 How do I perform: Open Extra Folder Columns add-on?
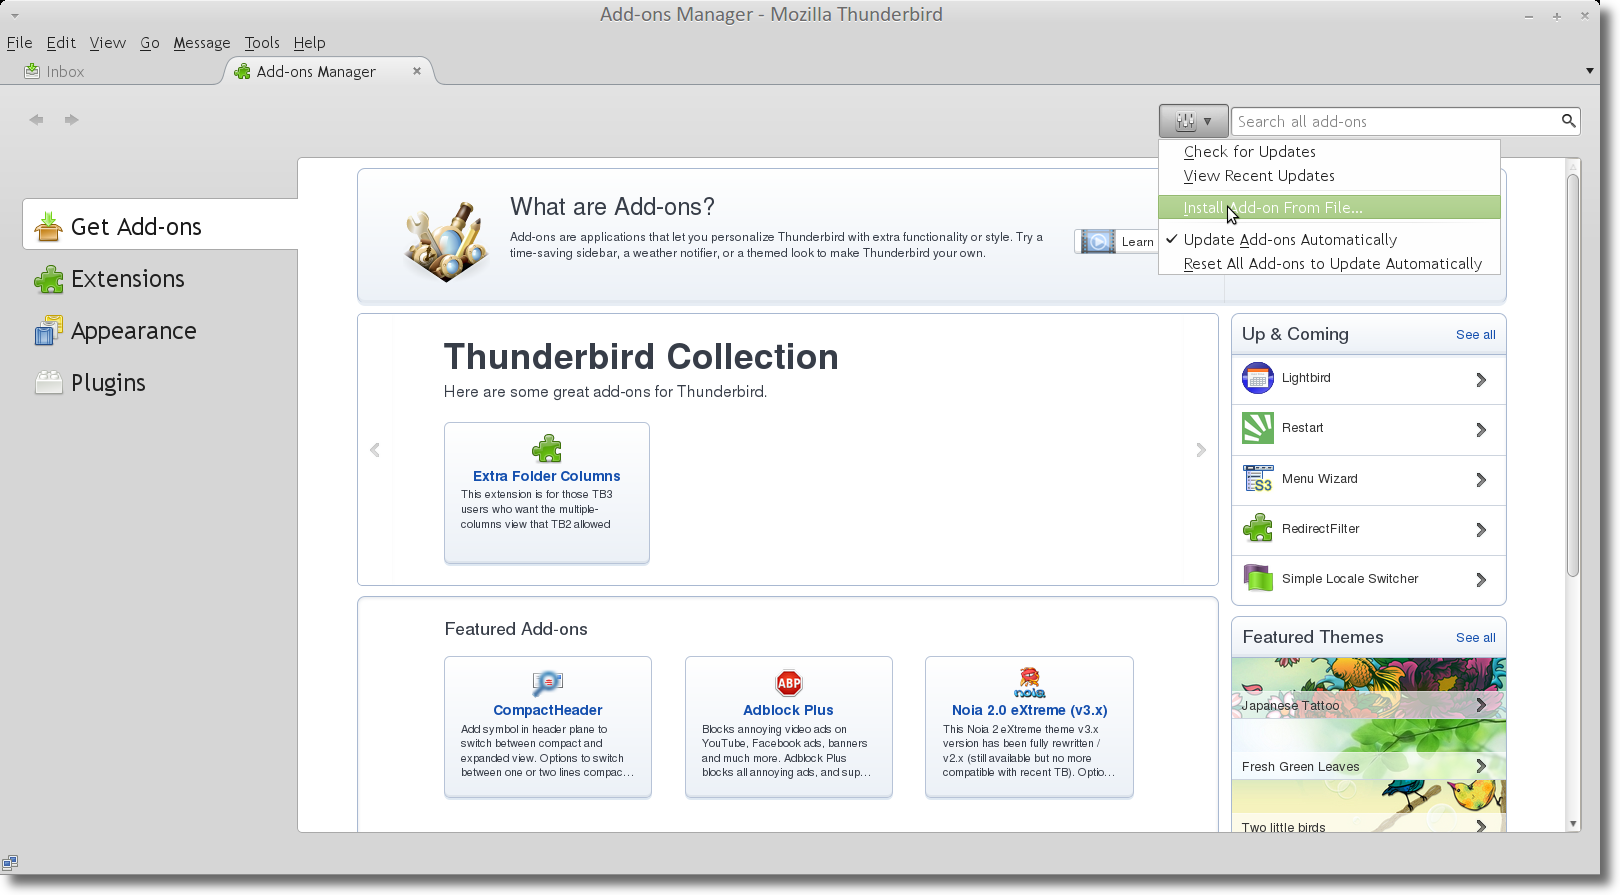coord(547,492)
